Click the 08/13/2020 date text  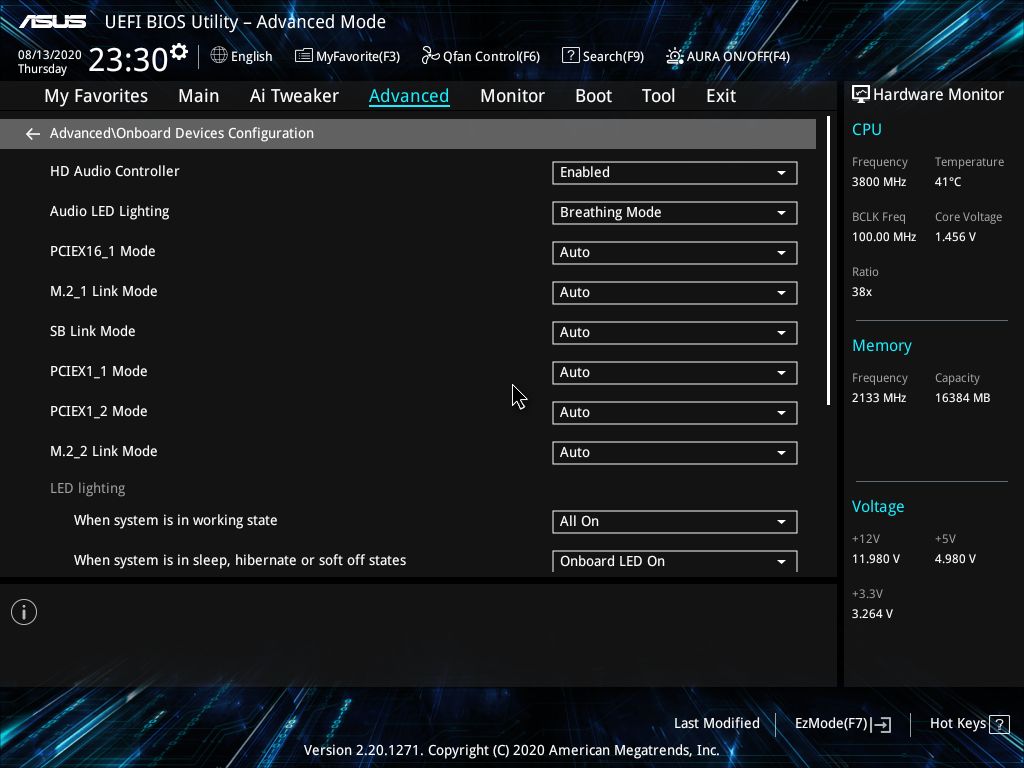(50, 55)
